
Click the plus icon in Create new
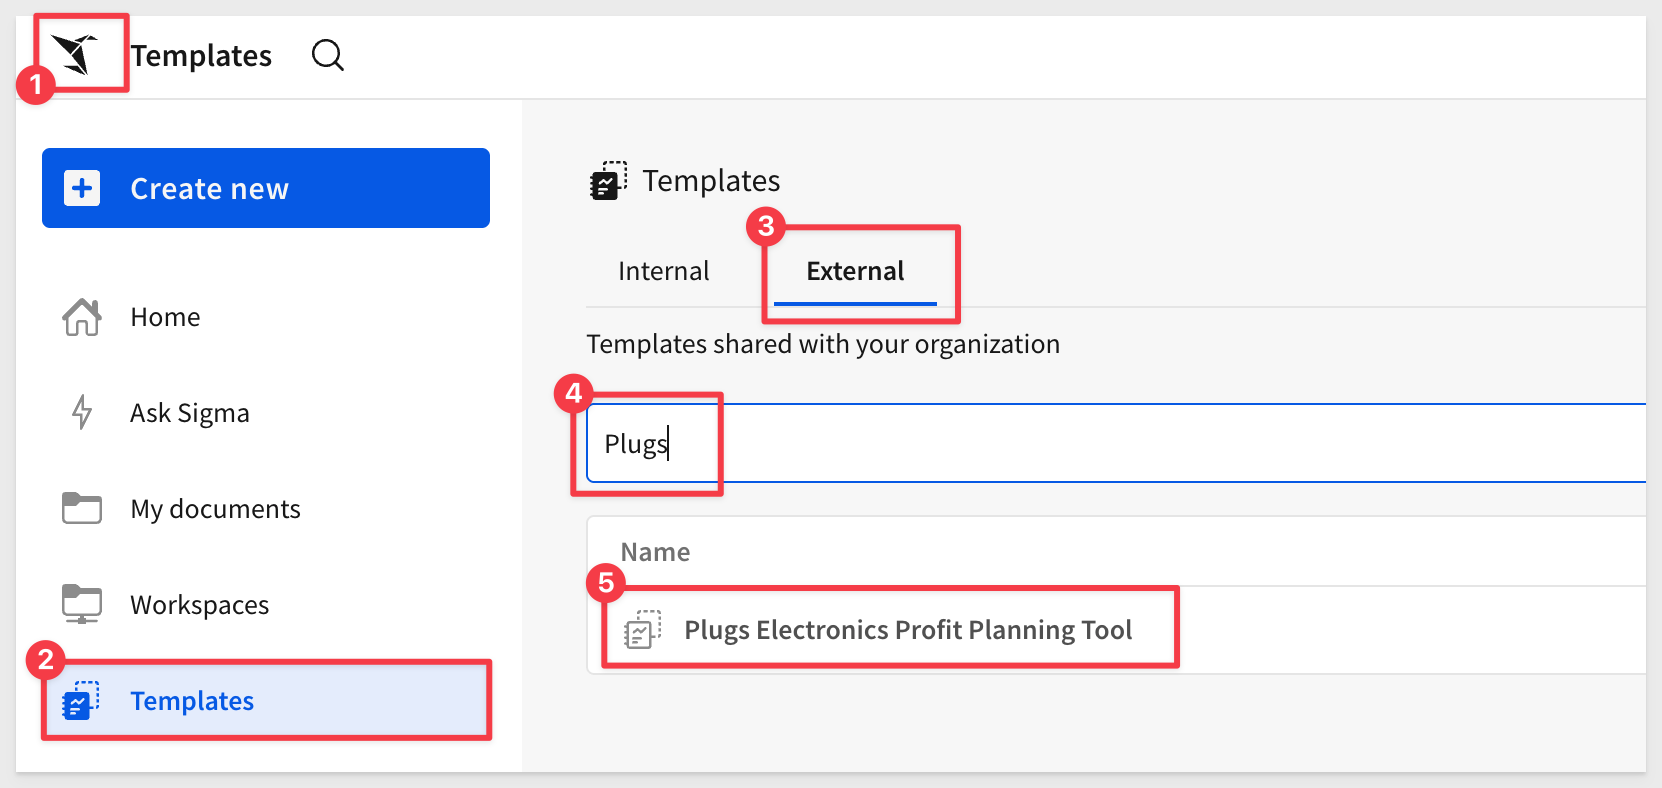(x=82, y=188)
